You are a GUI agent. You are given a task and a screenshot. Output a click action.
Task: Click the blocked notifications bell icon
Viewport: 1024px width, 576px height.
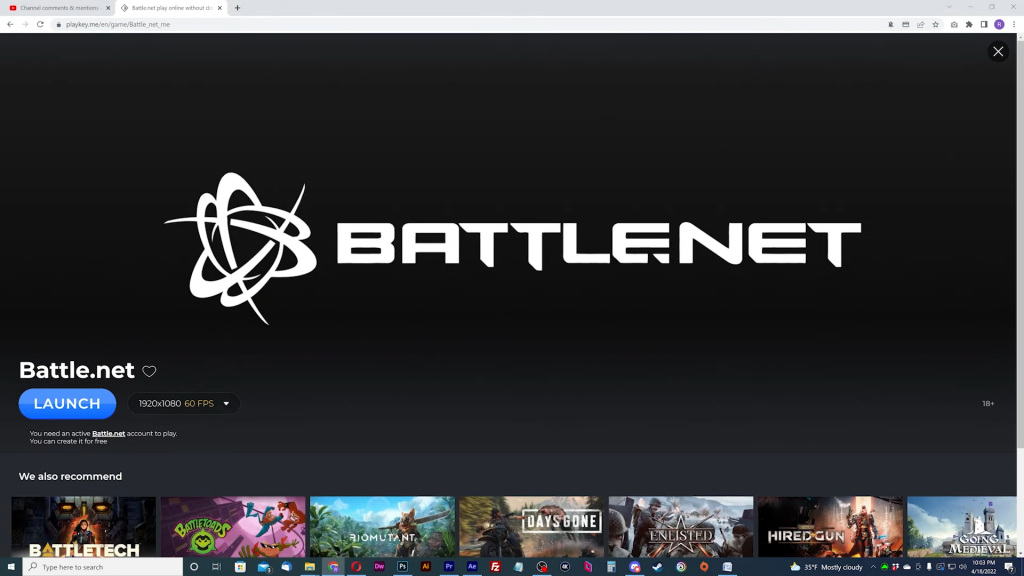pos(891,24)
